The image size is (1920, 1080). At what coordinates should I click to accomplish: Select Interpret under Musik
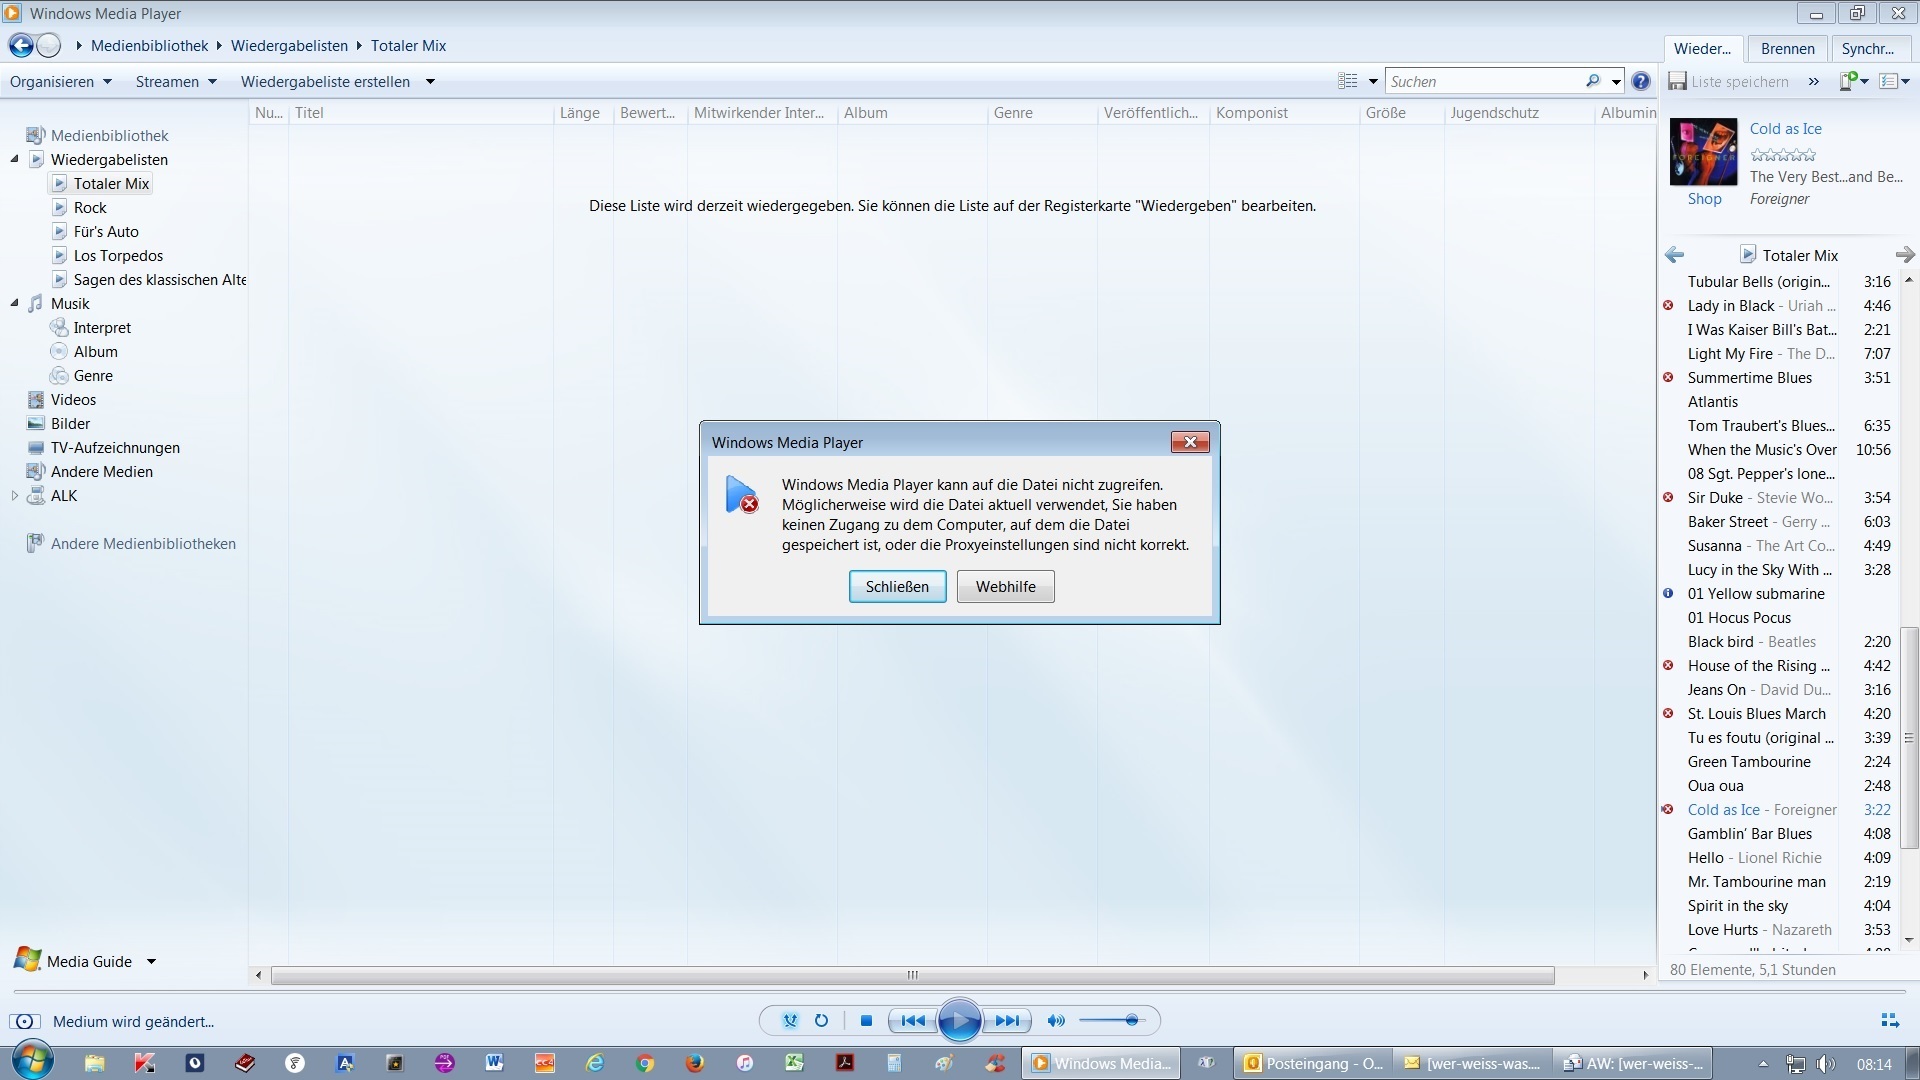pyautogui.click(x=102, y=328)
